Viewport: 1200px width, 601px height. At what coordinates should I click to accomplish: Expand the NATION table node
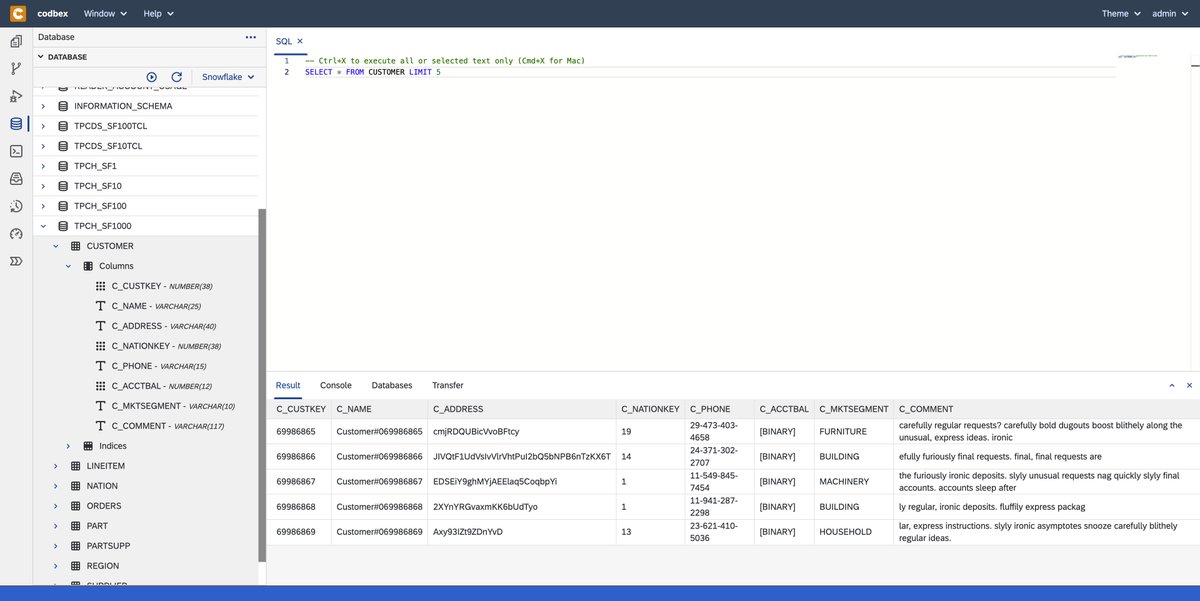tap(55, 486)
